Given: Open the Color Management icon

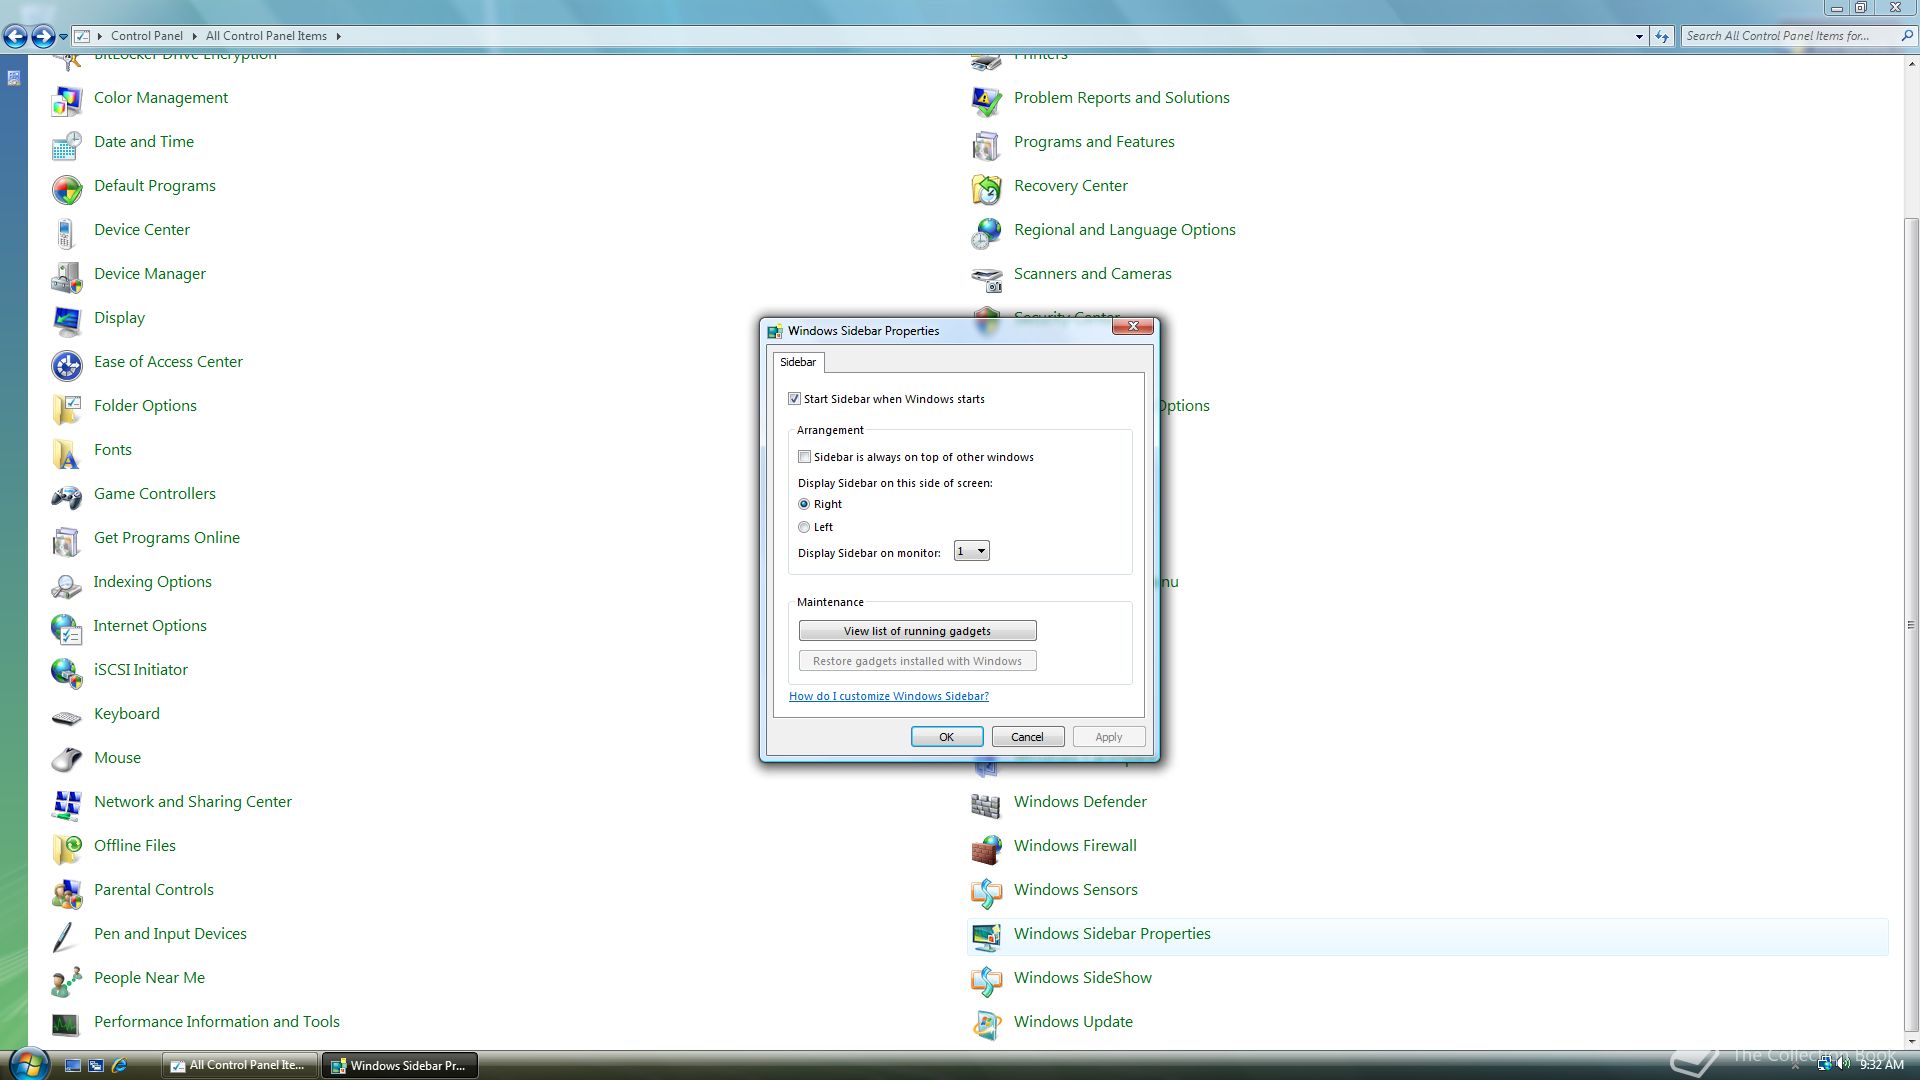Looking at the screenshot, I should (67, 100).
